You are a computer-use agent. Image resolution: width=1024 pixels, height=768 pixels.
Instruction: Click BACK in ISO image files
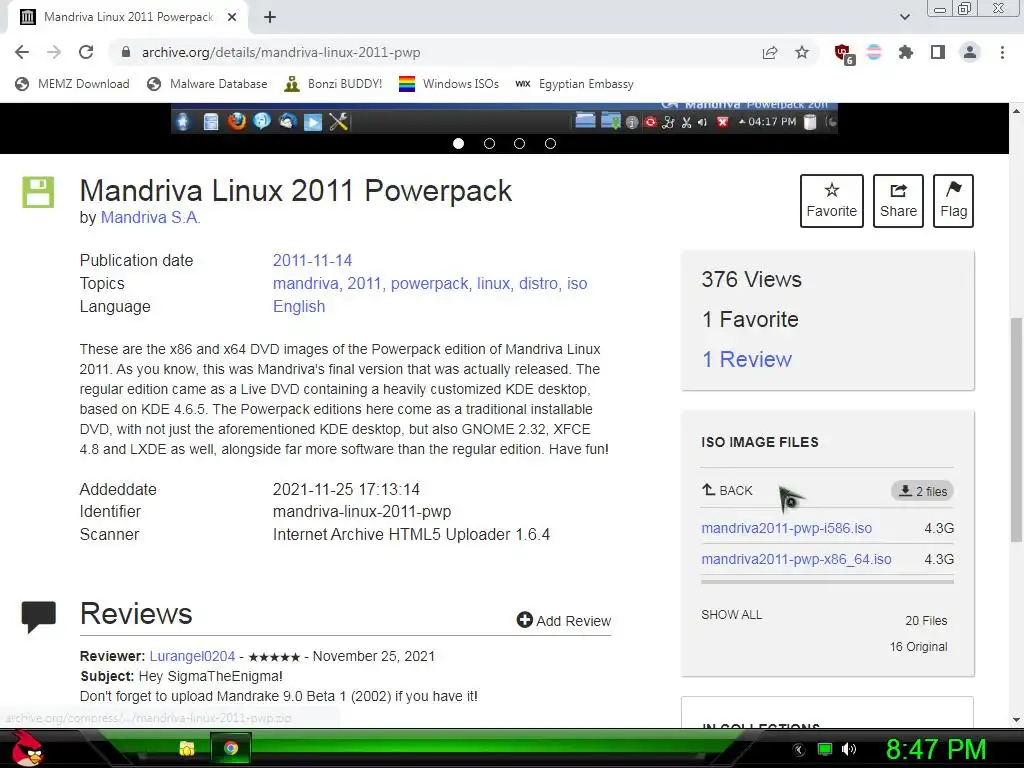pos(727,490)
